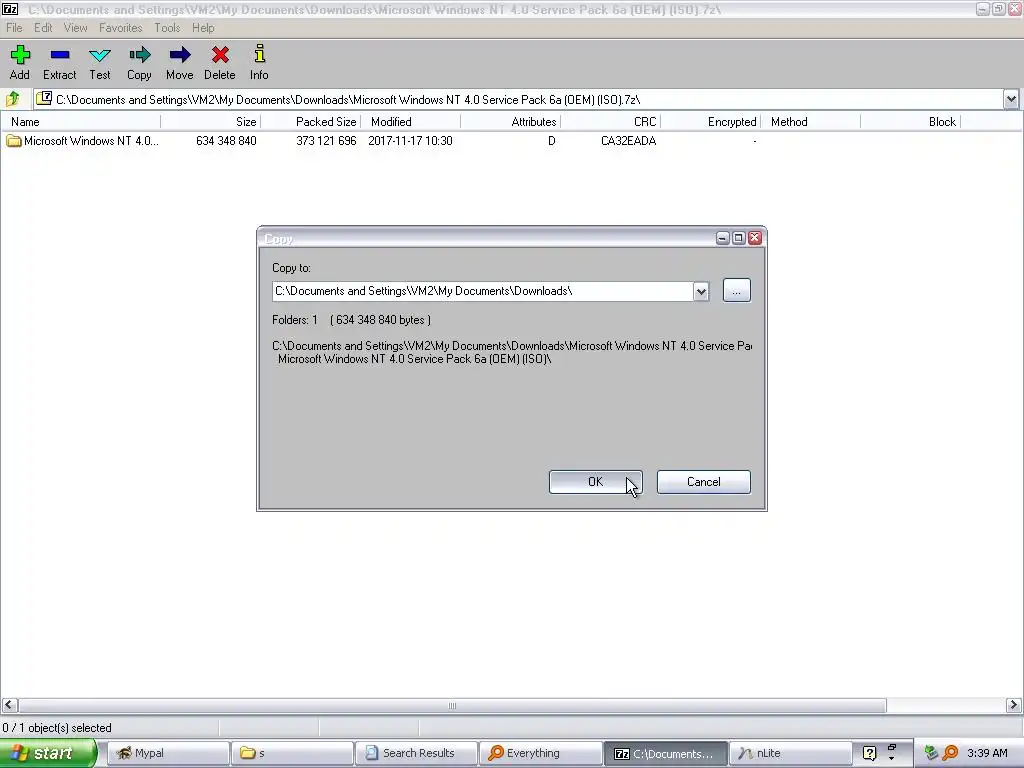Click the Info toolbar icon
The height and width of the screenshot is (768, 1024).
point(259,62)
